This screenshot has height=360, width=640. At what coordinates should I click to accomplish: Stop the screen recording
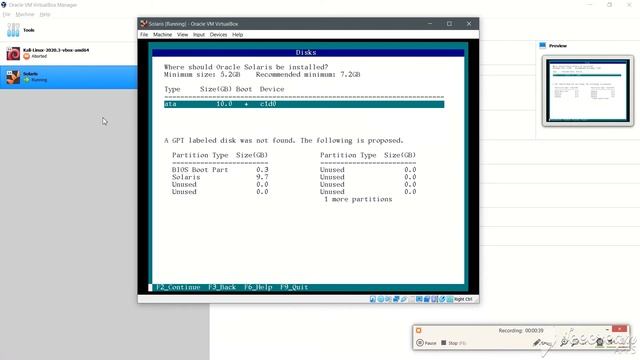(453, 343)
